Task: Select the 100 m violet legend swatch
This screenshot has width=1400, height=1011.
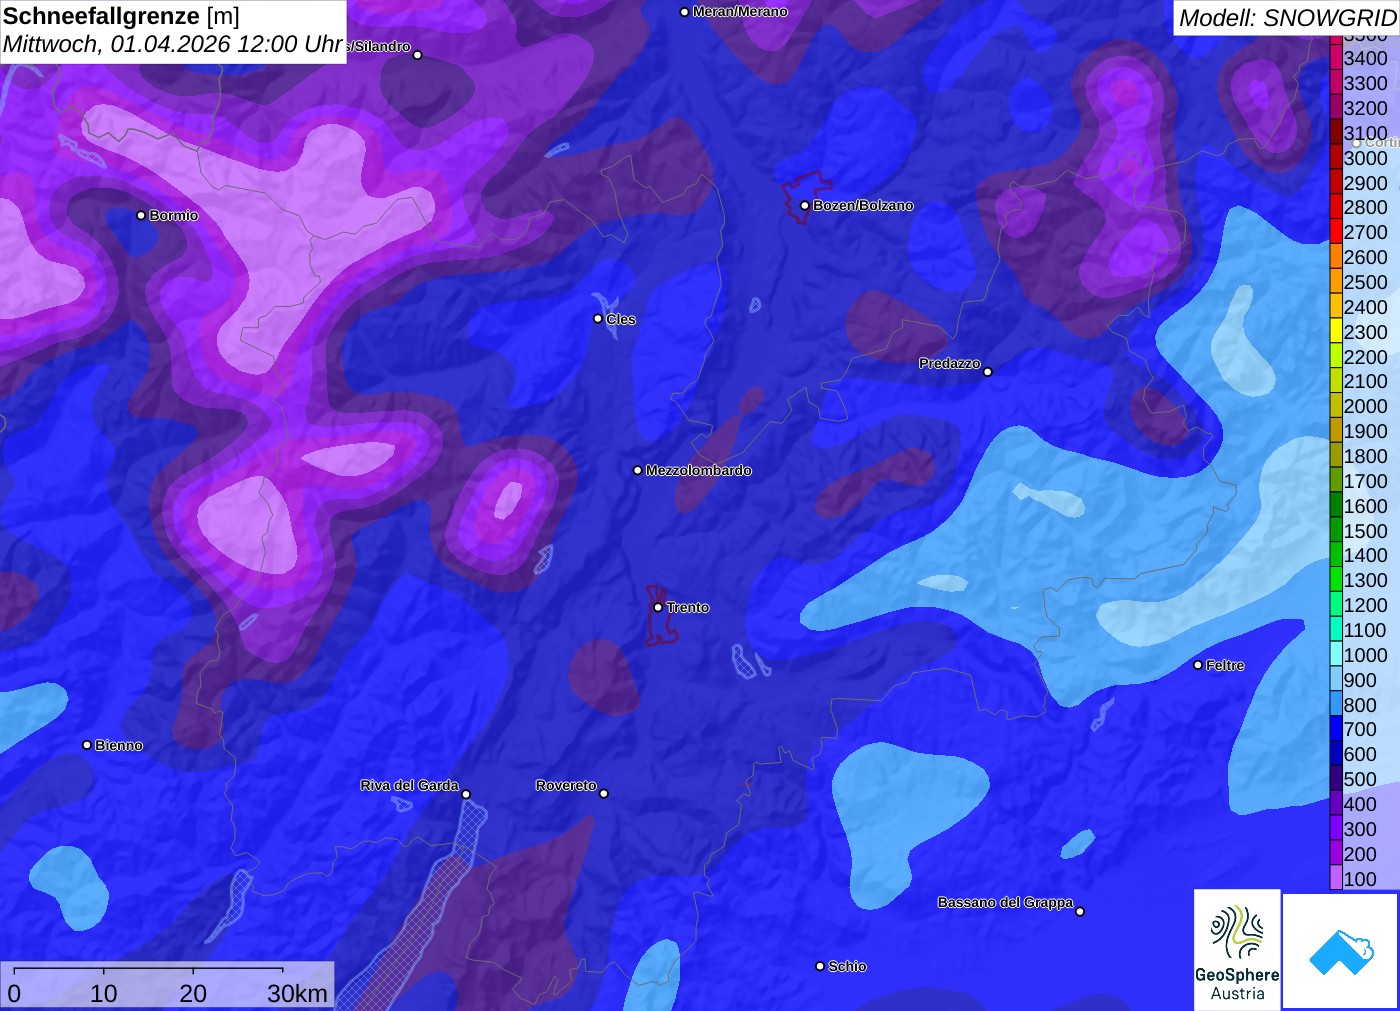Action: click(x=1336, y=879)
